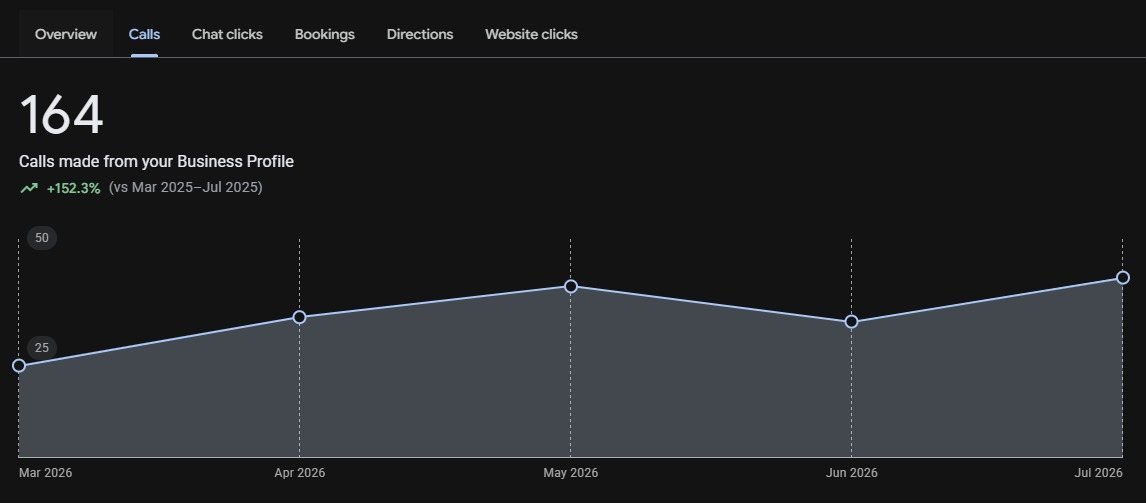
Task: Click the Apr 2026 x-axis label
Action: (x=300, y=473)
